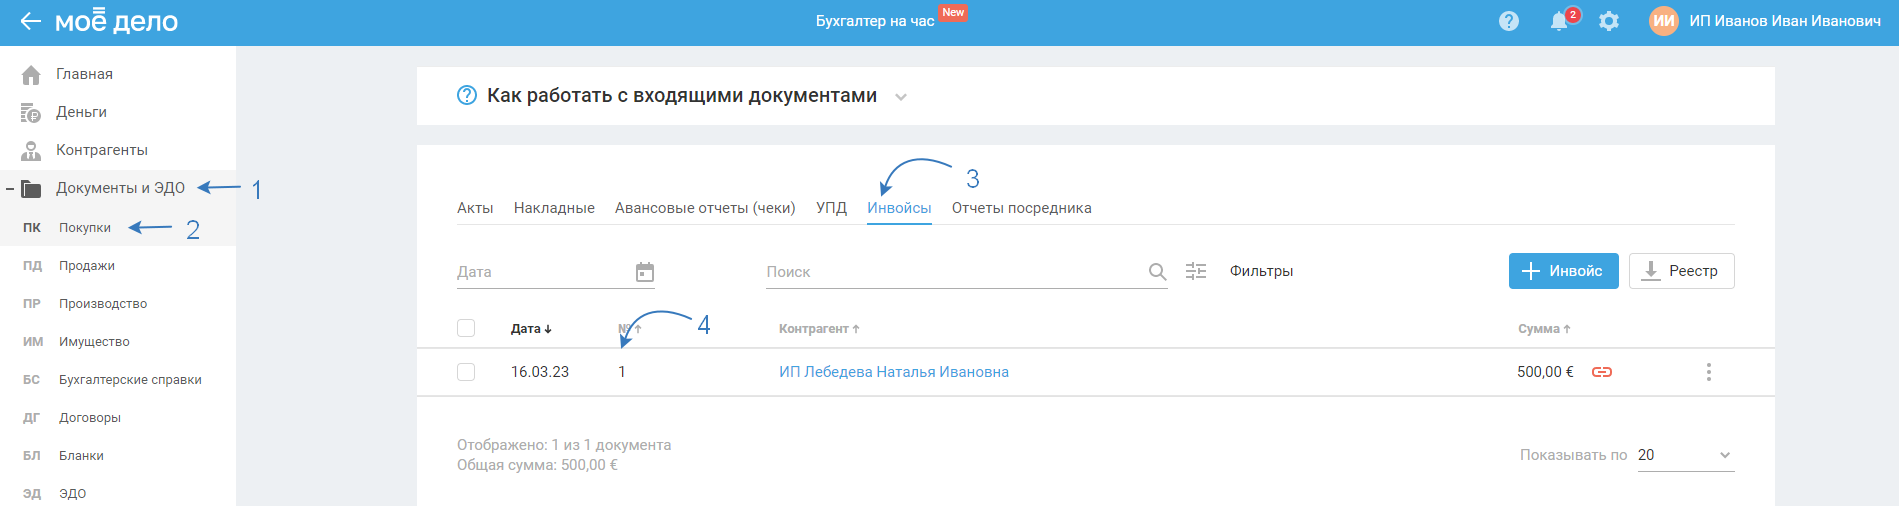The height and width of the screenshot is (506, 1899).
Task: Click the back arrow in header
Action: (x=30, y=22)
